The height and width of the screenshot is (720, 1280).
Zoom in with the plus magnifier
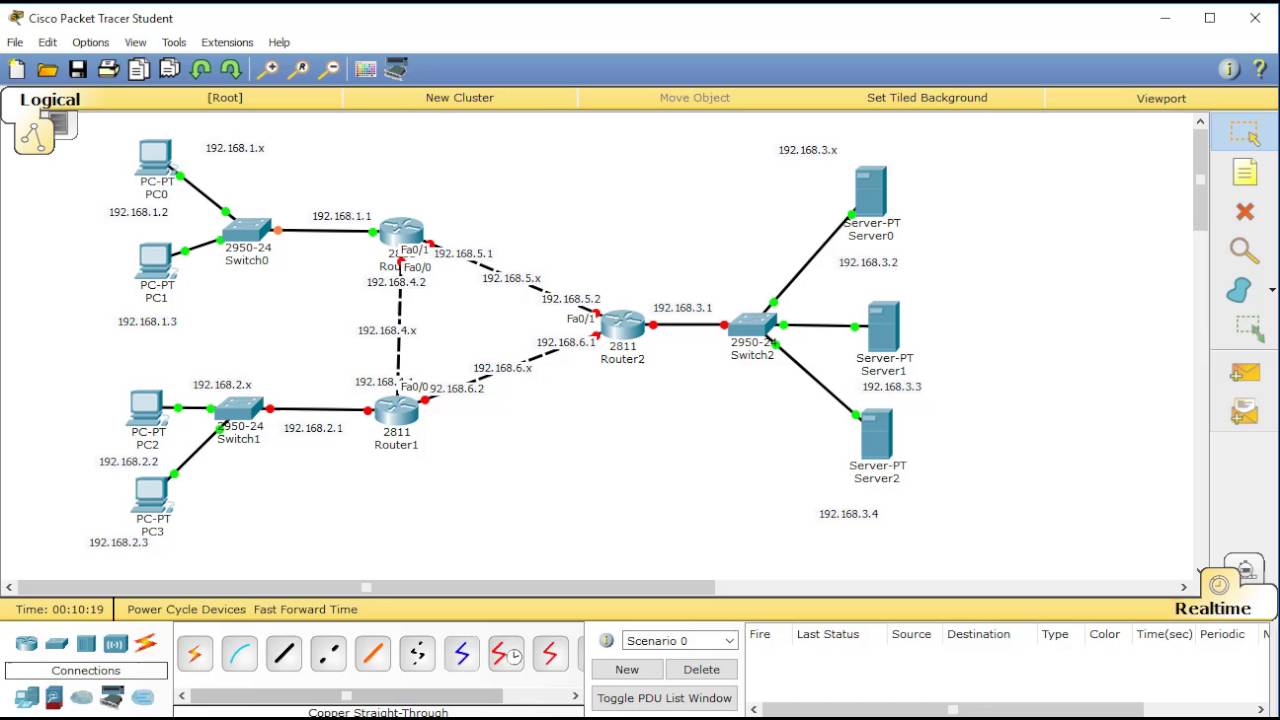[267, 69]
